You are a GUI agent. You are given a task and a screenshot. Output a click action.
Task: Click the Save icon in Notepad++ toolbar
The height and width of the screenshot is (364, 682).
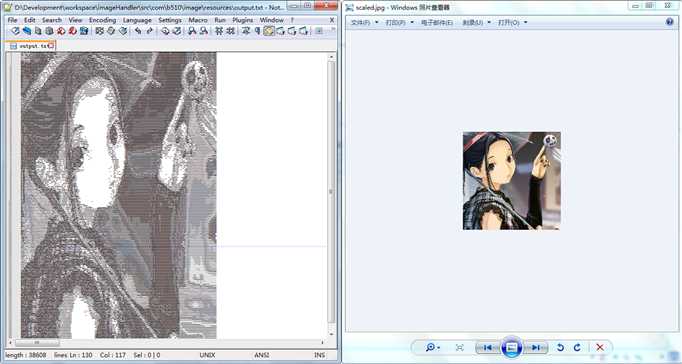[38, 30]
